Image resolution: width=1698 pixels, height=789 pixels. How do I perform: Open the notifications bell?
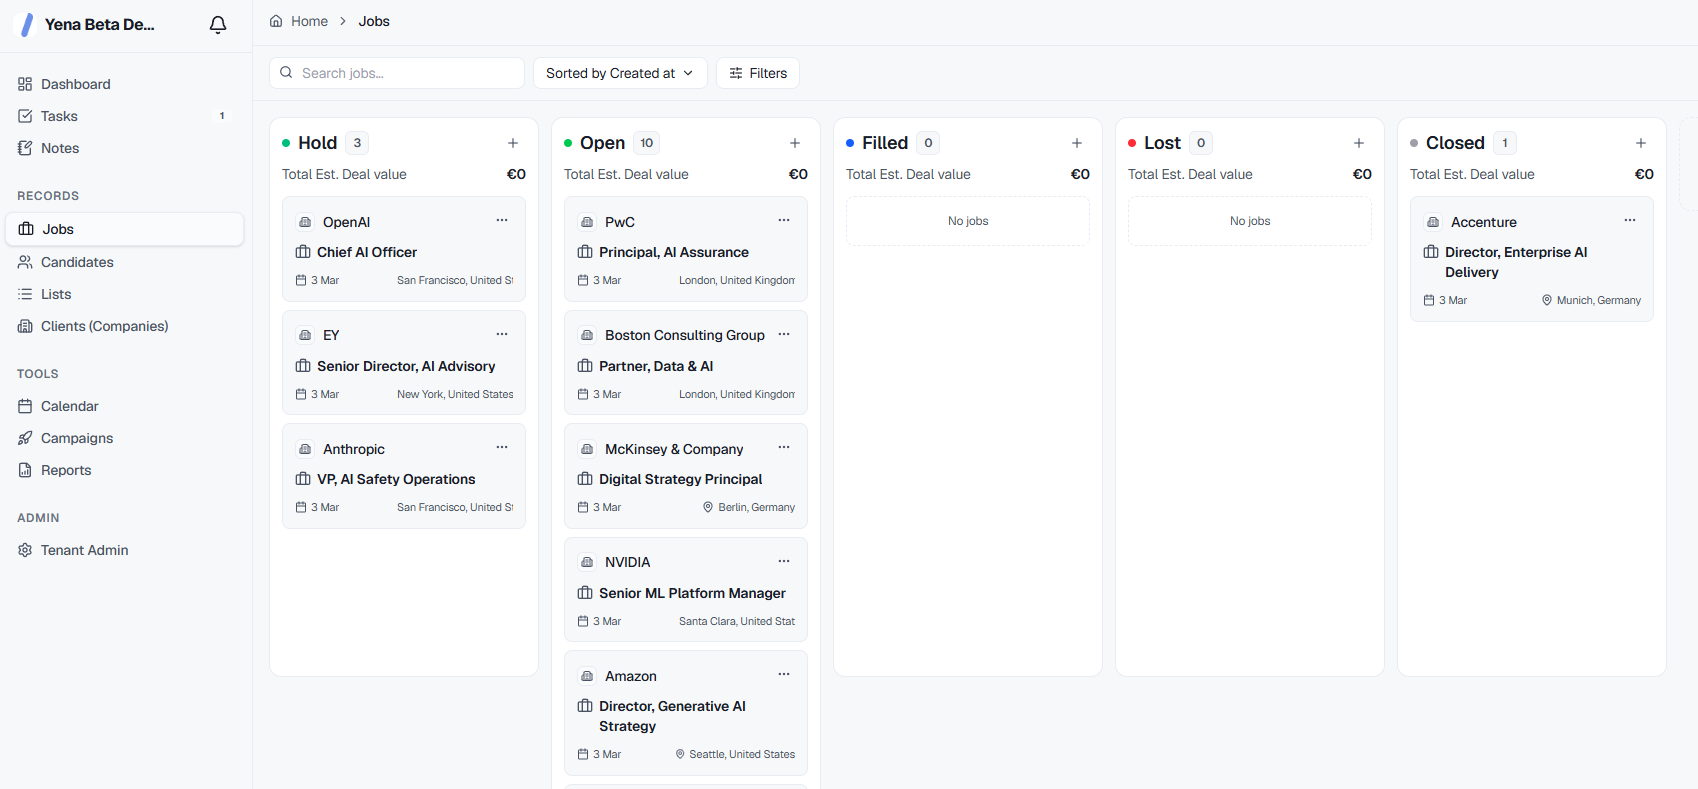[218, 25]
